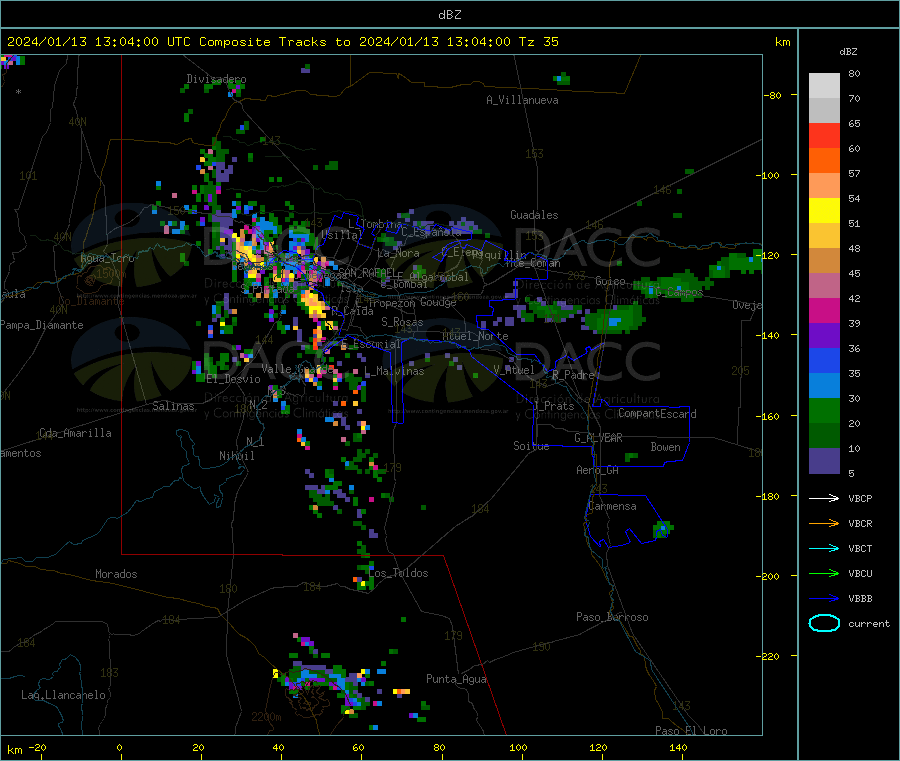900x761 pixels.
Task: Click the Nihuil place label
Action: (236, 456)
